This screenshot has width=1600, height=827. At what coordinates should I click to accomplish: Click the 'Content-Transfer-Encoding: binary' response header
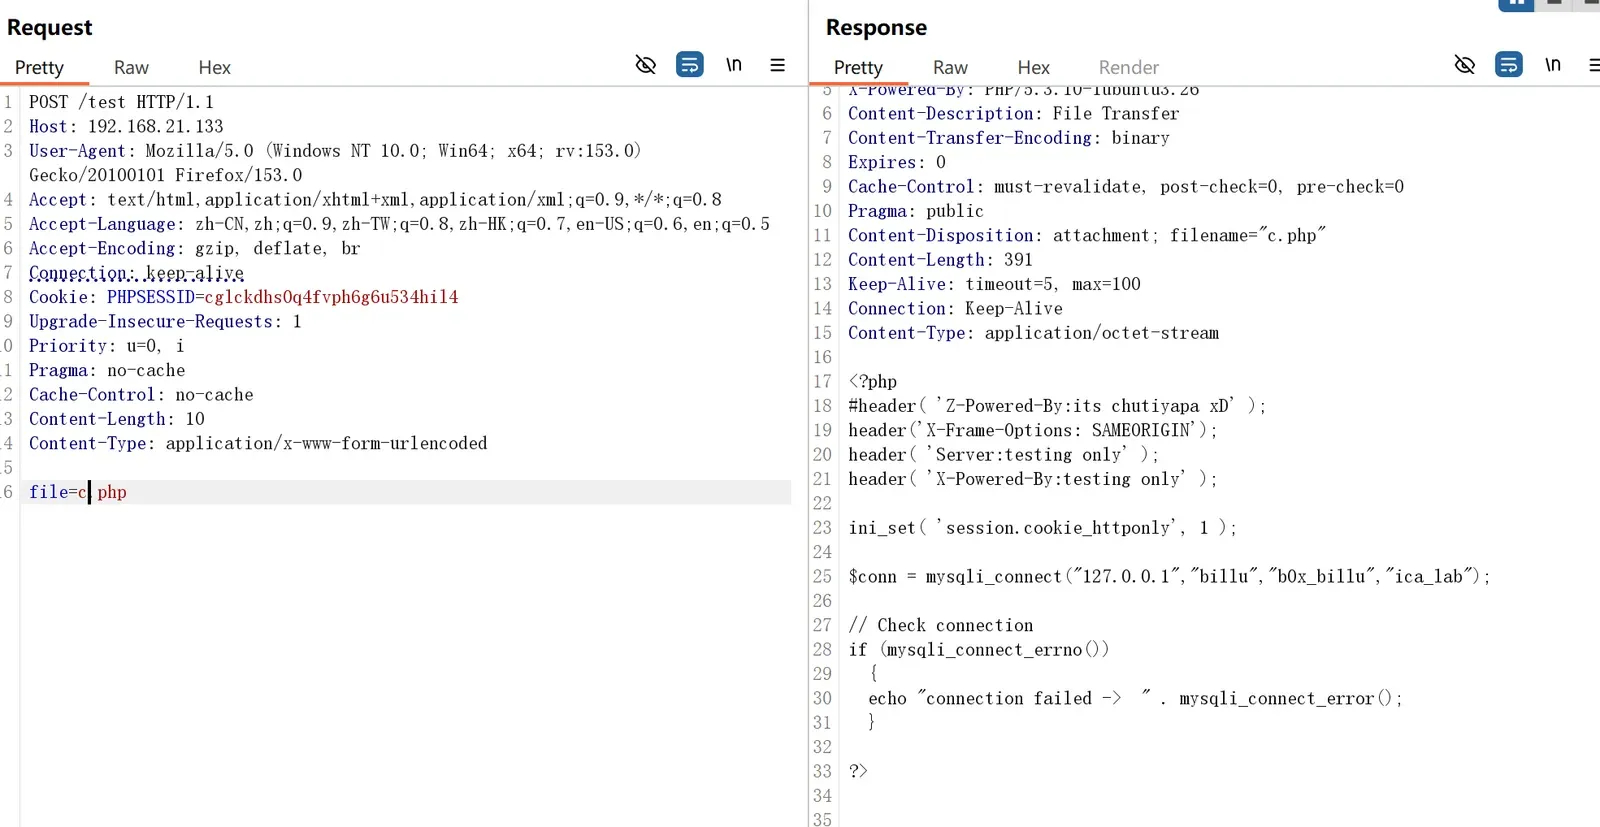pyautogui.click(x=1008, y=138)
